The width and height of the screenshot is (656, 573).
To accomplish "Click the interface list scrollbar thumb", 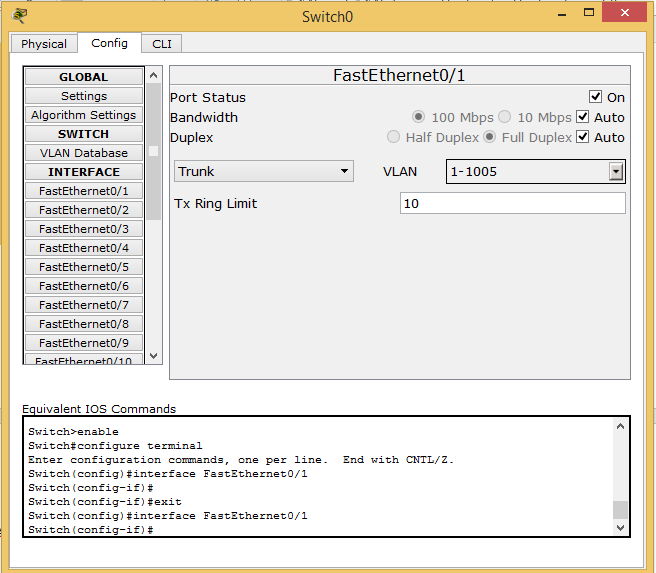I will click(x=154, y=151).
